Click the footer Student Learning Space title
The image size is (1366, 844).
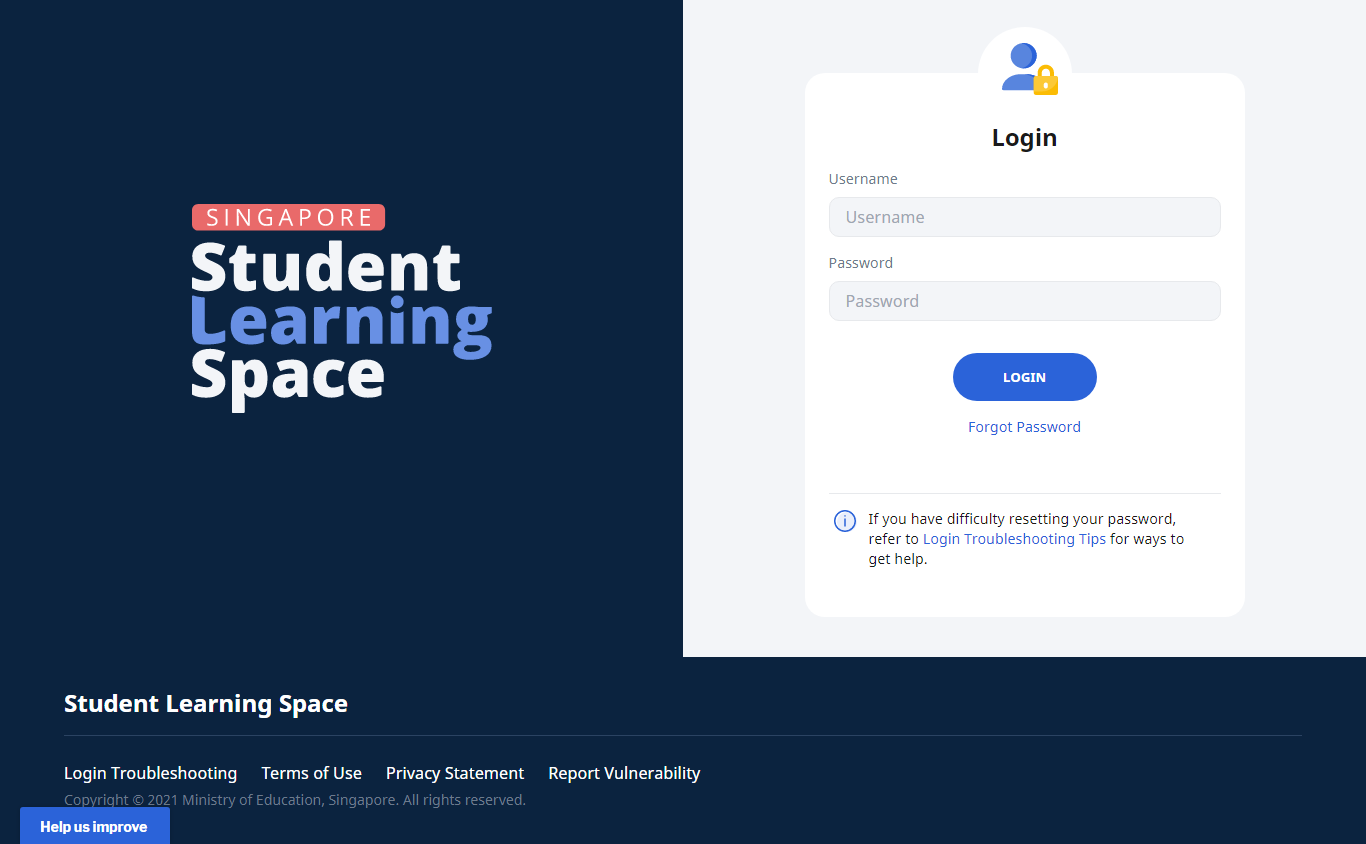point(206,704)
